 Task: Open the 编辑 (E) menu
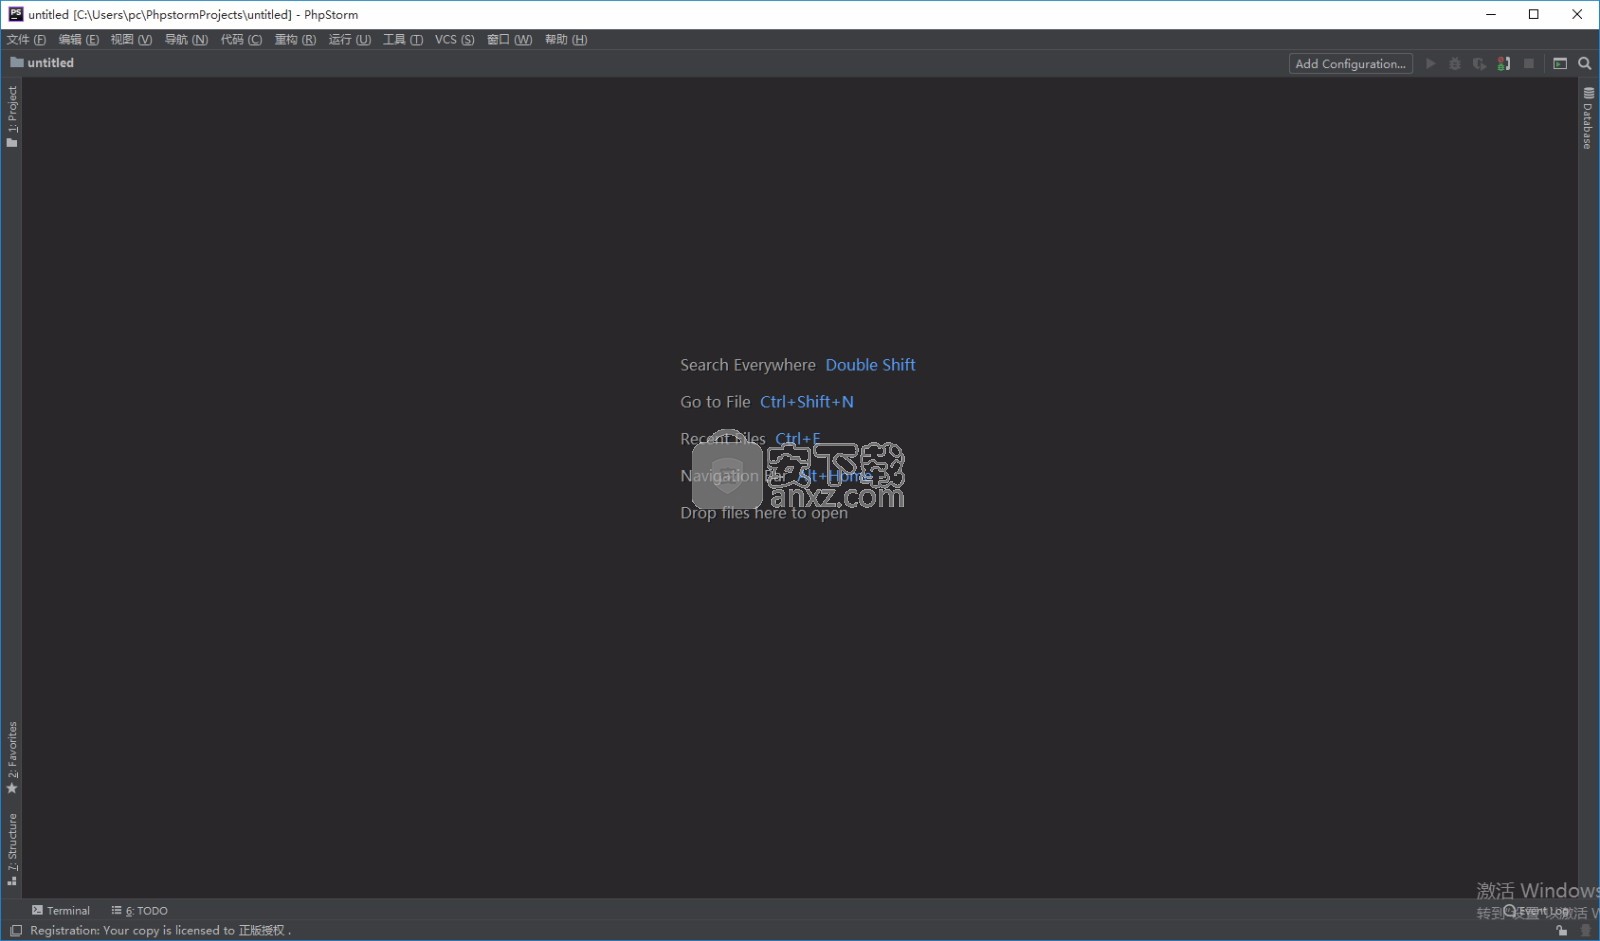[78, 39]
